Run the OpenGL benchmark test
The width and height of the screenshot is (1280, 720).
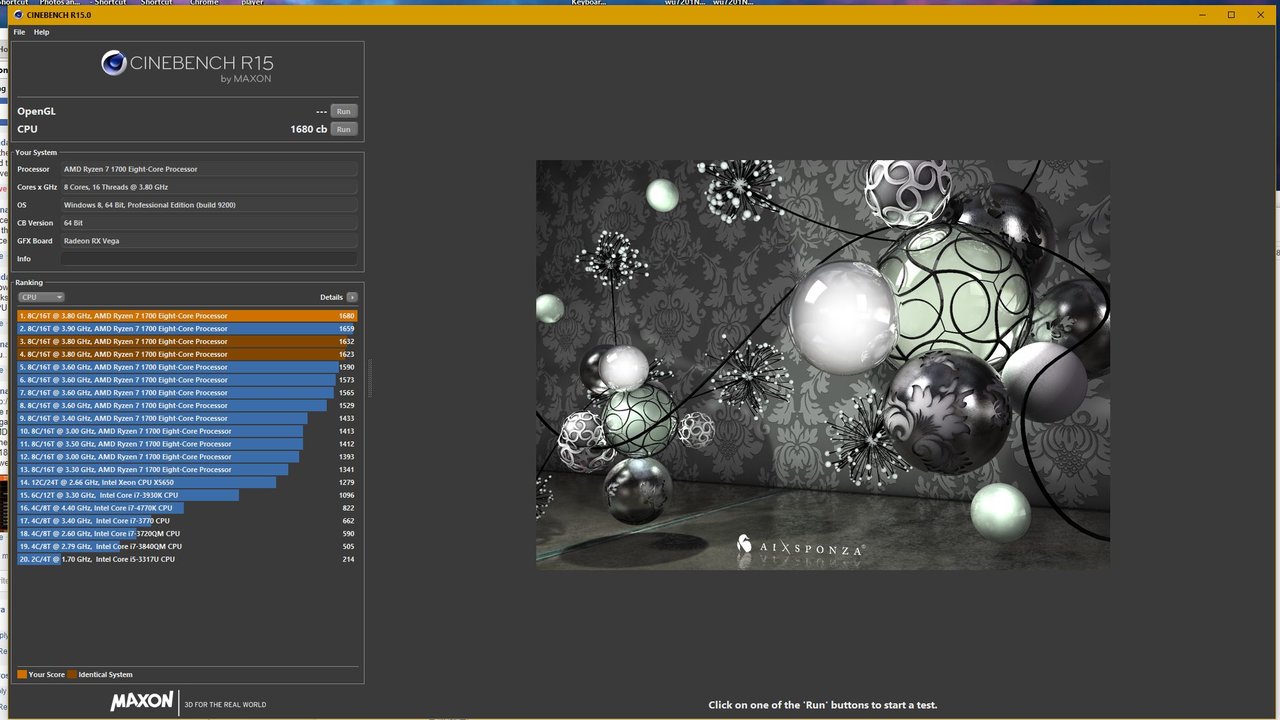point(343,111)
